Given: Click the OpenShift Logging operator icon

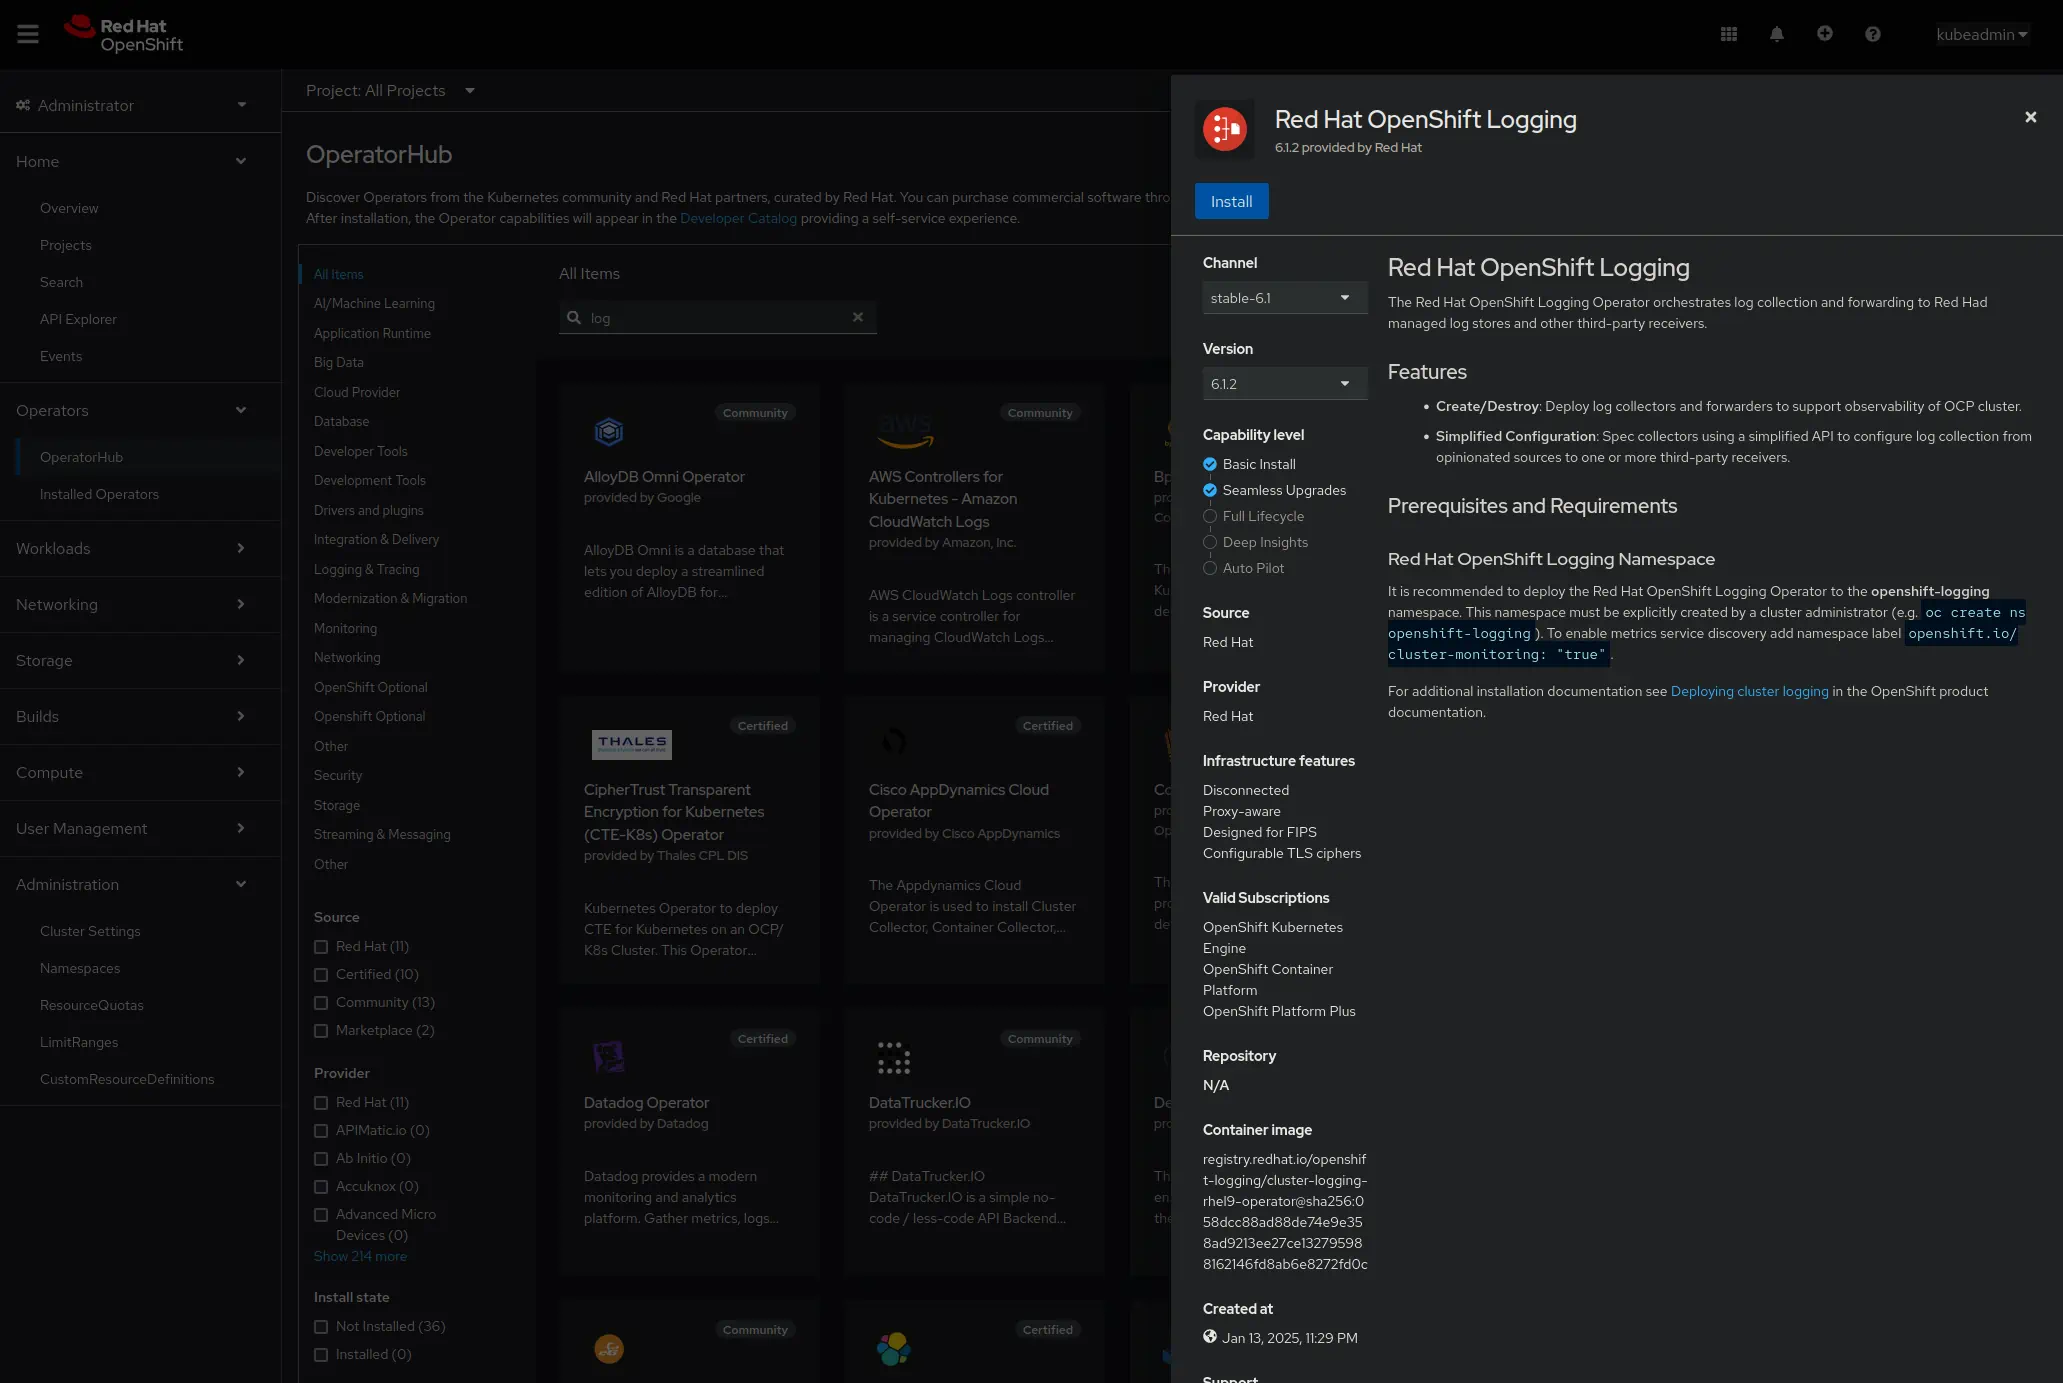Looking at the screenshot, I should (x=1225, y=129).
